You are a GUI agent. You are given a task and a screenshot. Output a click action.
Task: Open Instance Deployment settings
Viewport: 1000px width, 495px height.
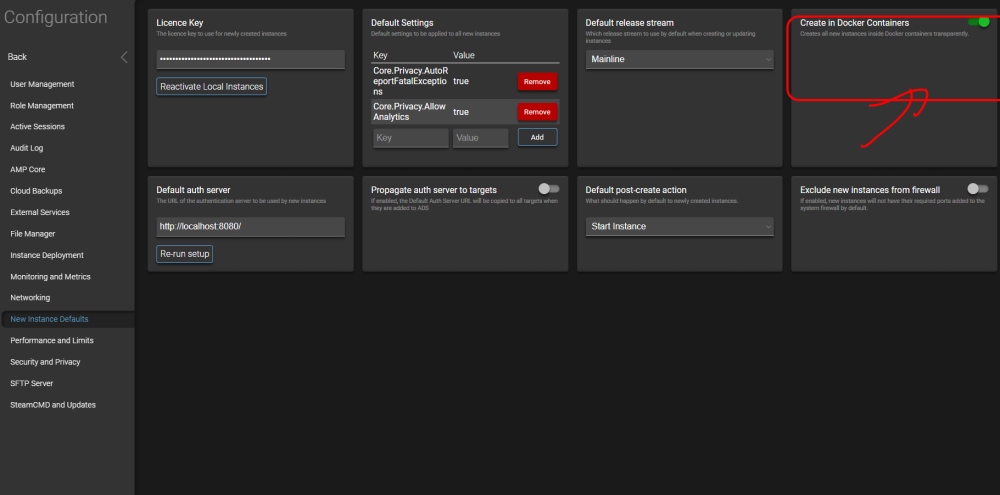(47, 255)
